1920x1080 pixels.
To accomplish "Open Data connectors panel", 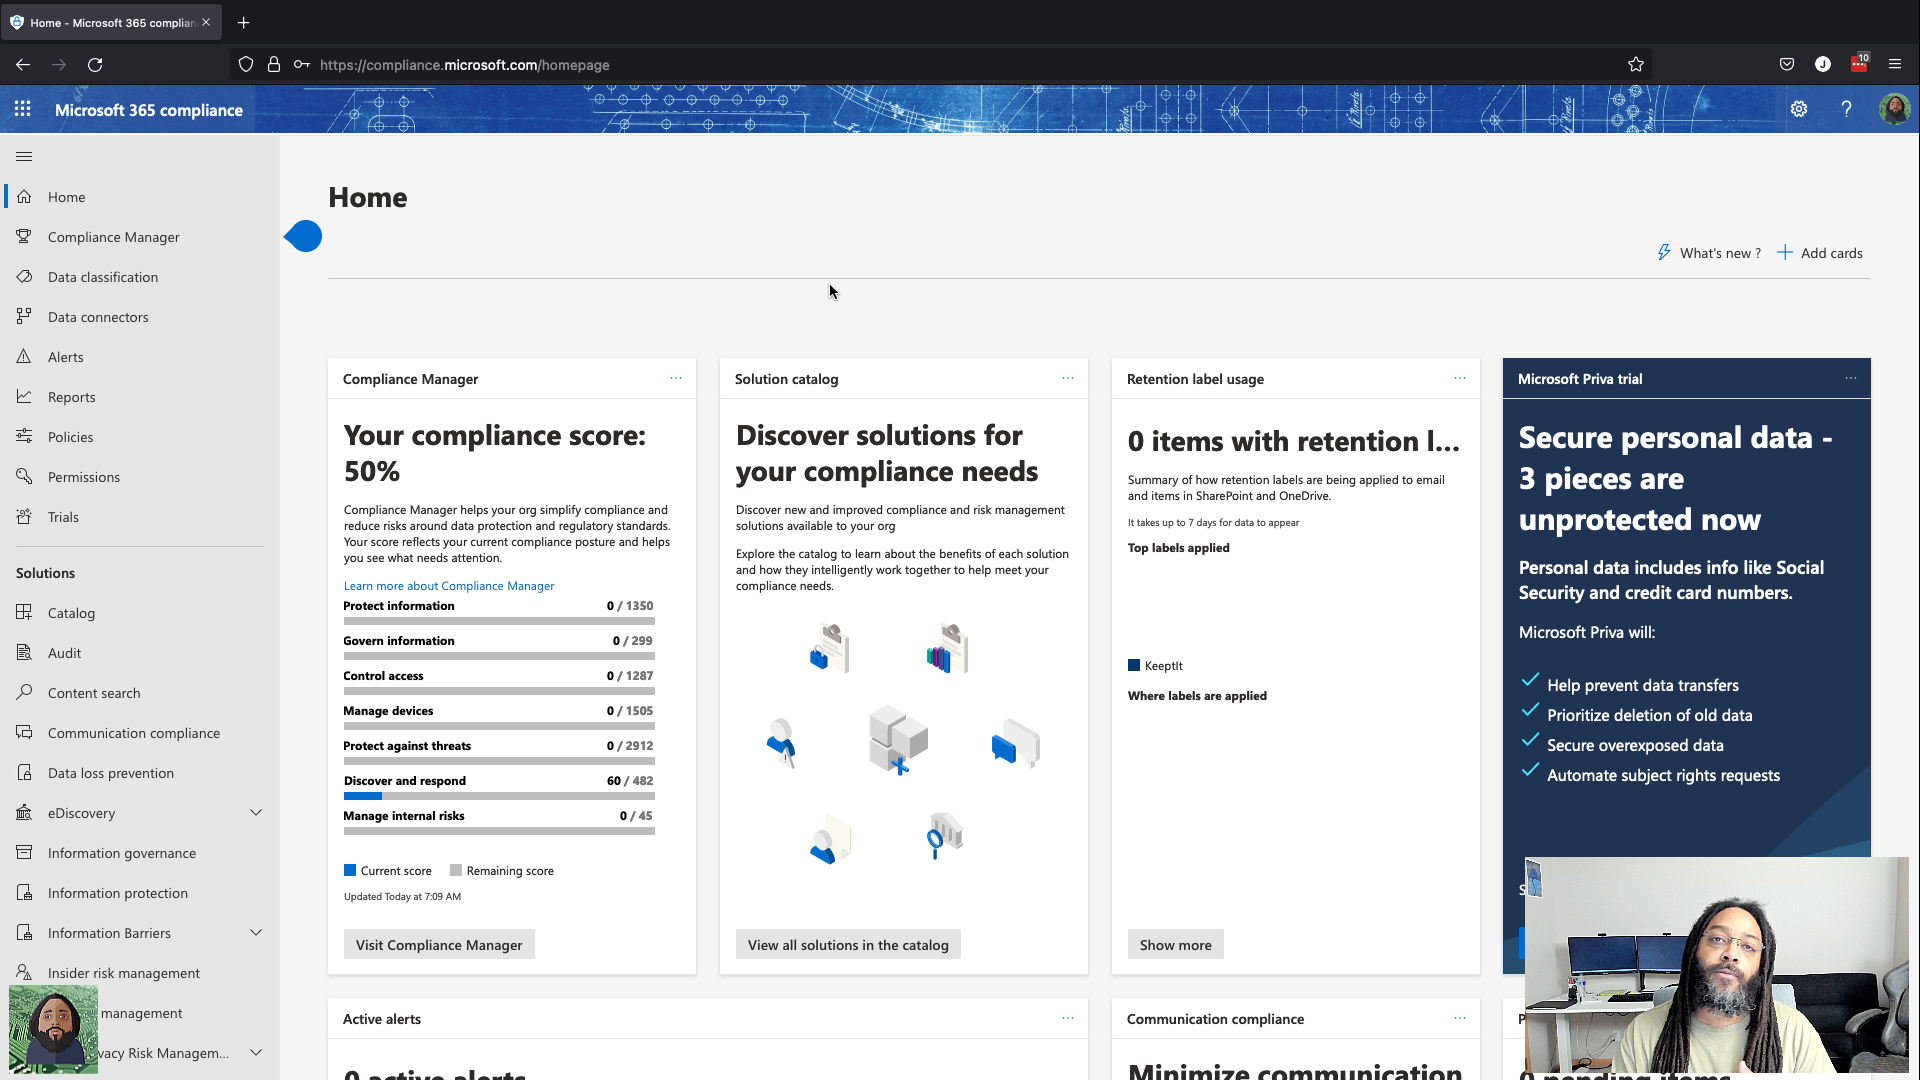I will [x=98, y=316].
